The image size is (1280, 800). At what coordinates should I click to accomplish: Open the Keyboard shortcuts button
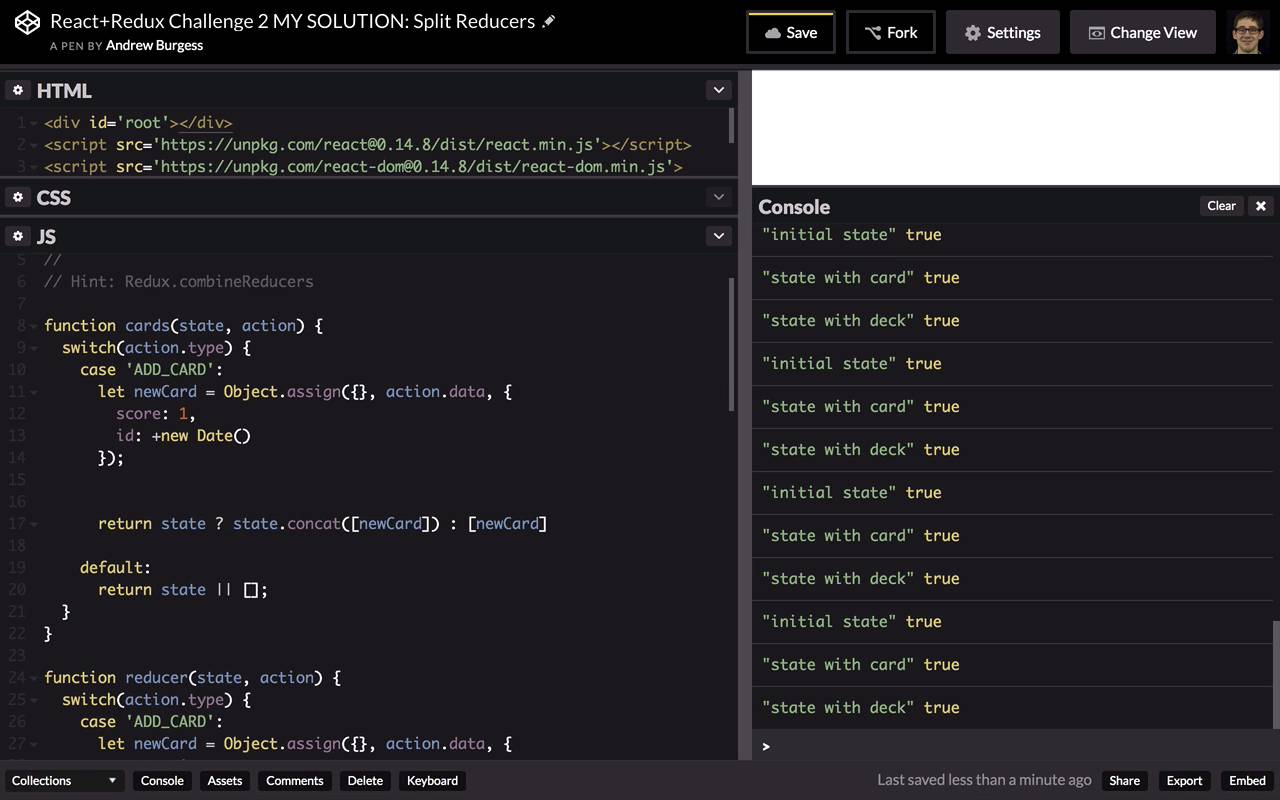pyautogui.click(x=433, y=781)
